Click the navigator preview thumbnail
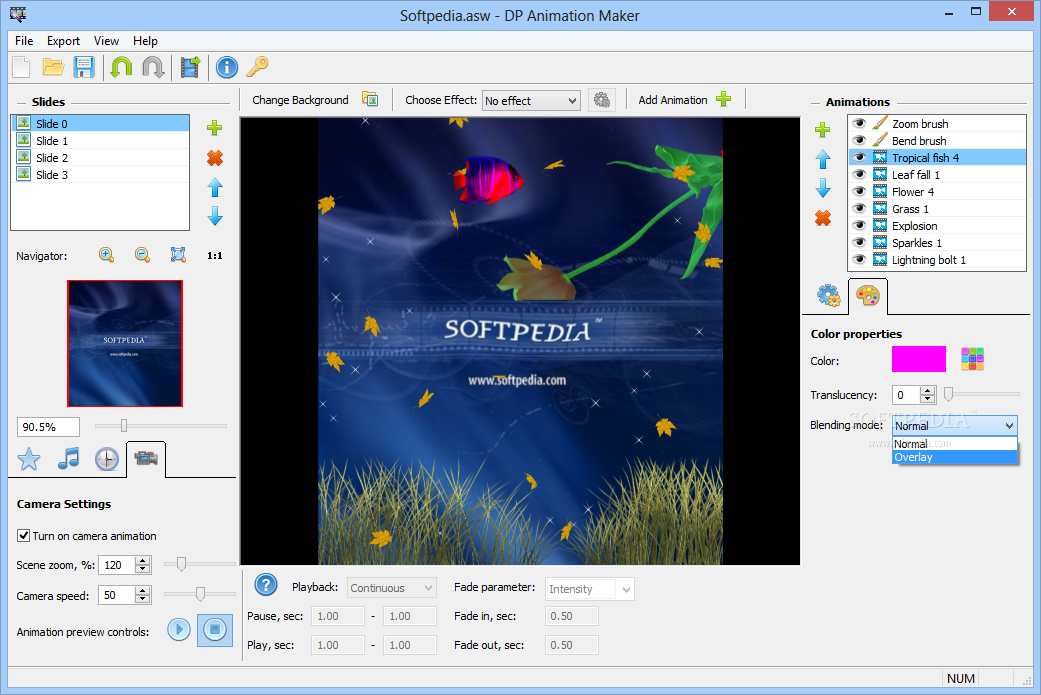This screenshot has height=695, width=1041. click(x=125, y=343)
